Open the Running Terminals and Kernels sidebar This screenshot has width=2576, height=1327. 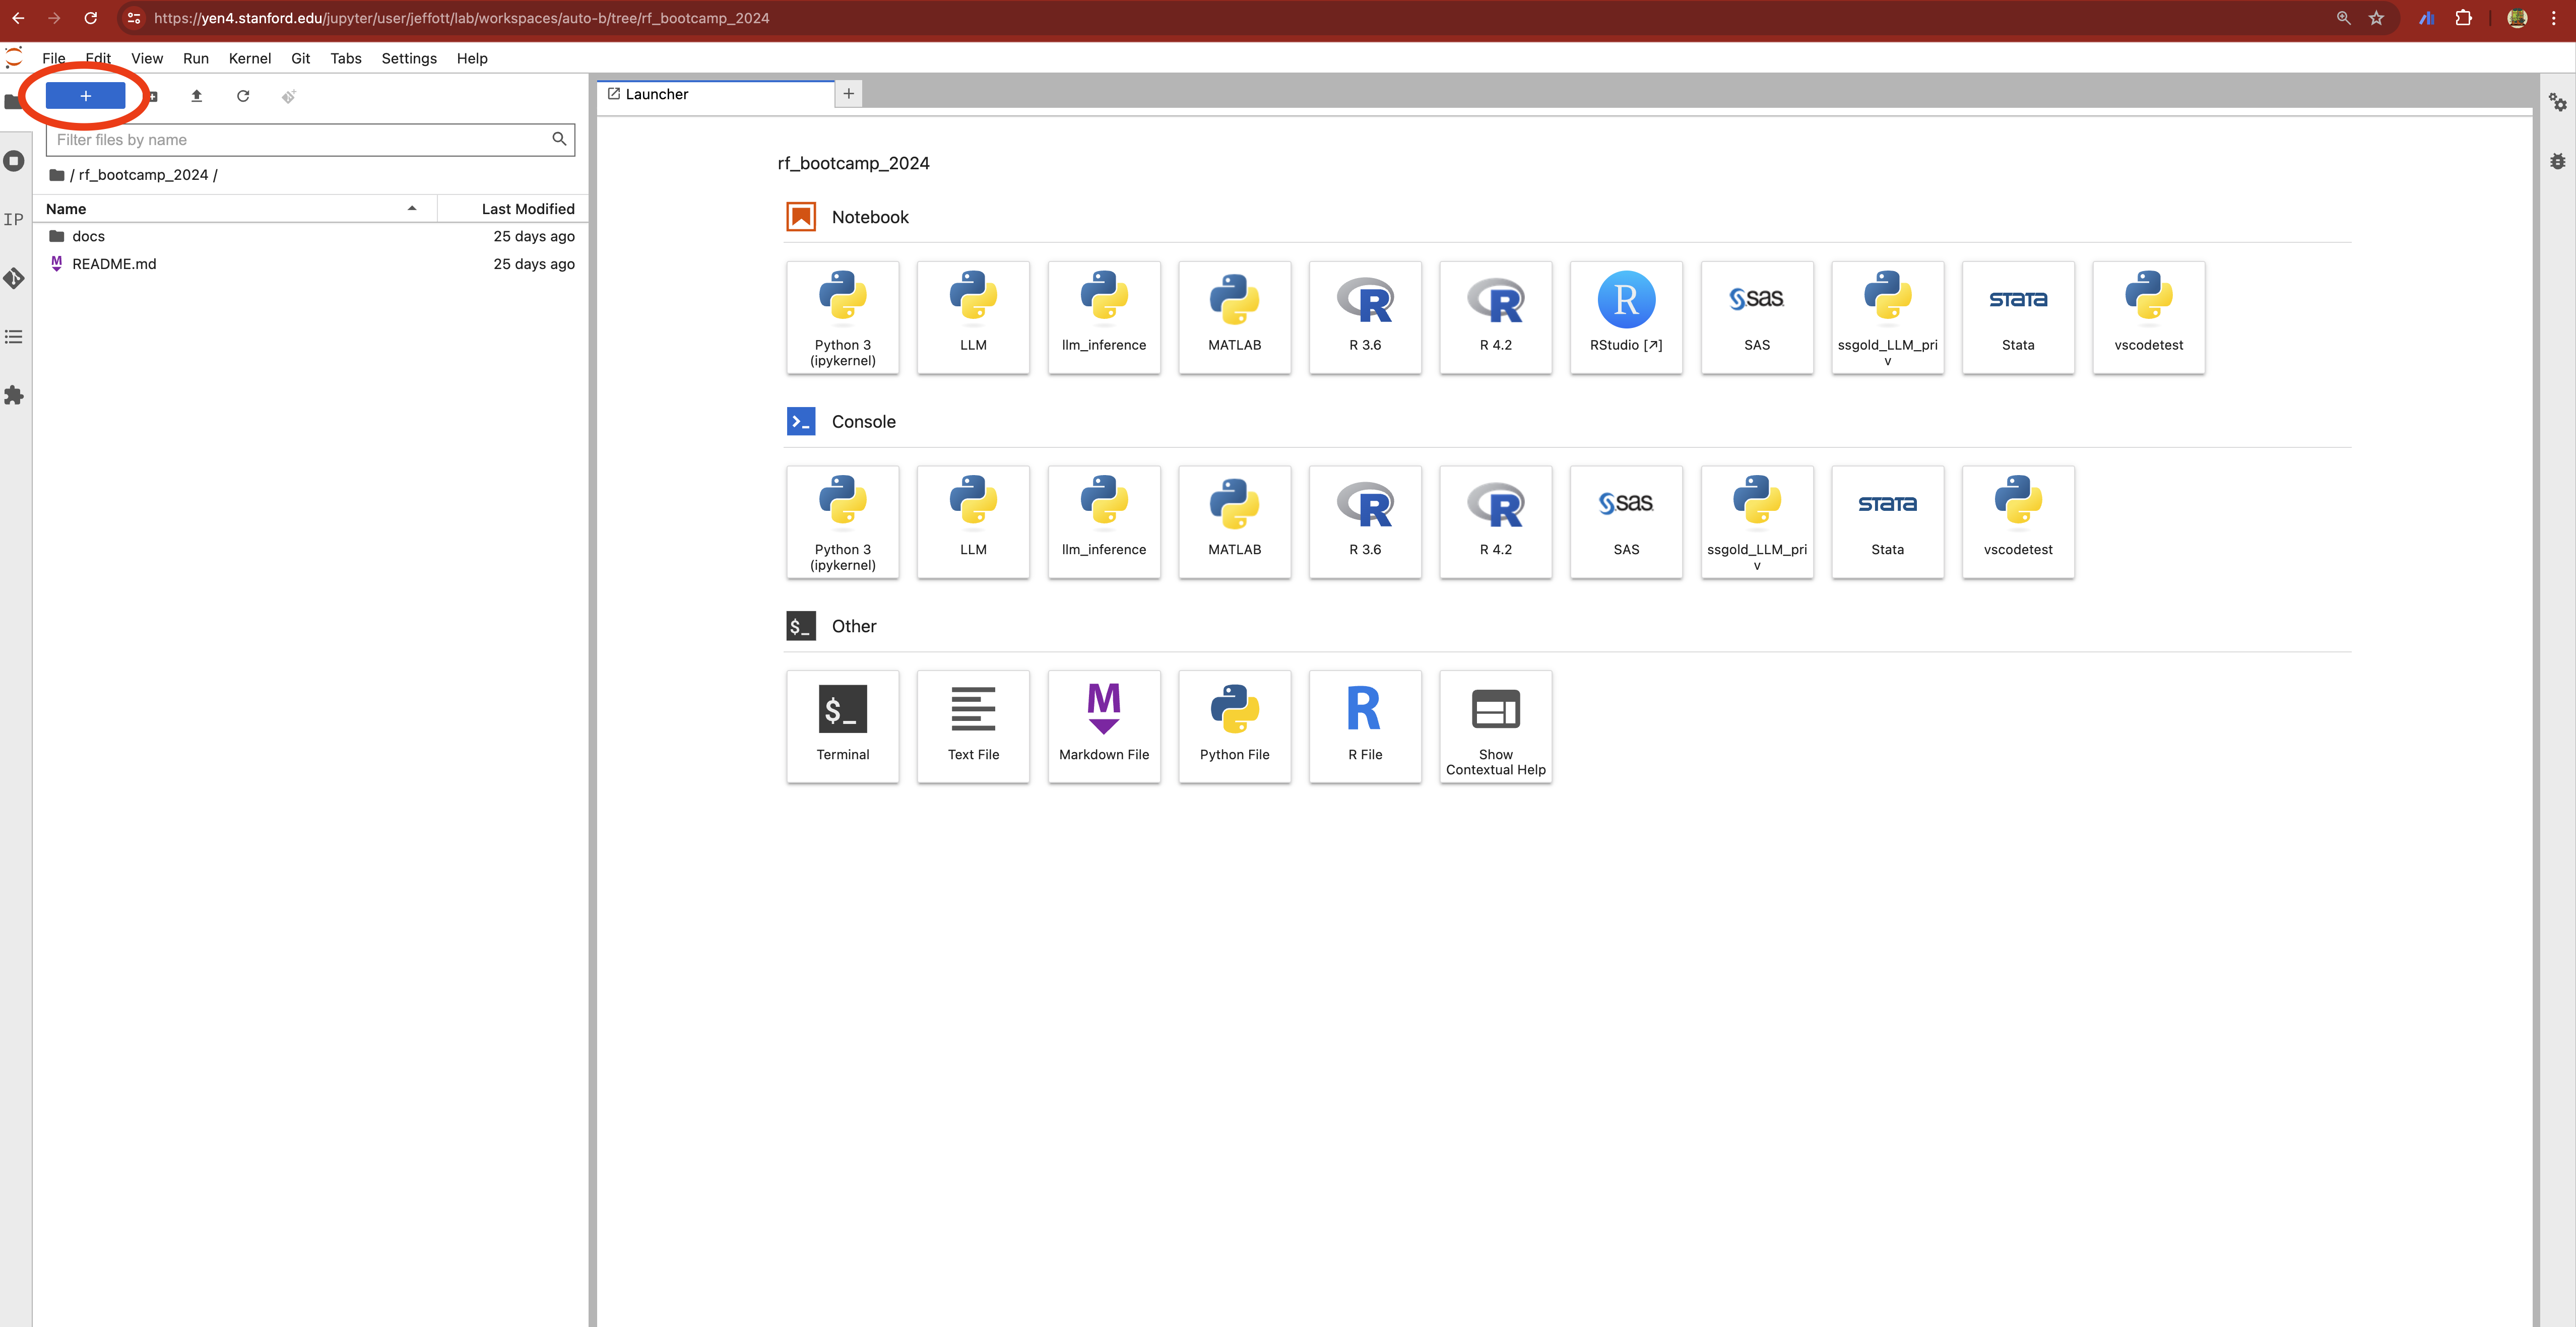[x=14, y=161]
